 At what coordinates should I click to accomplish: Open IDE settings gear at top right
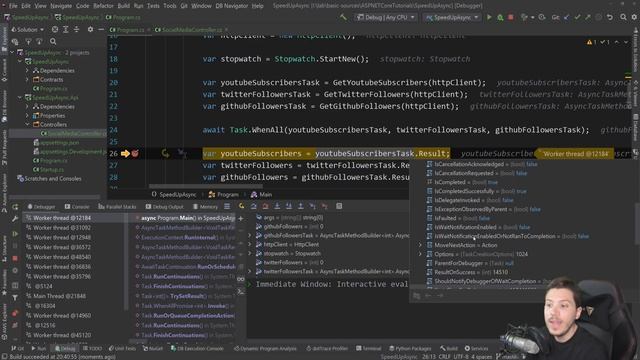[634, 17]
